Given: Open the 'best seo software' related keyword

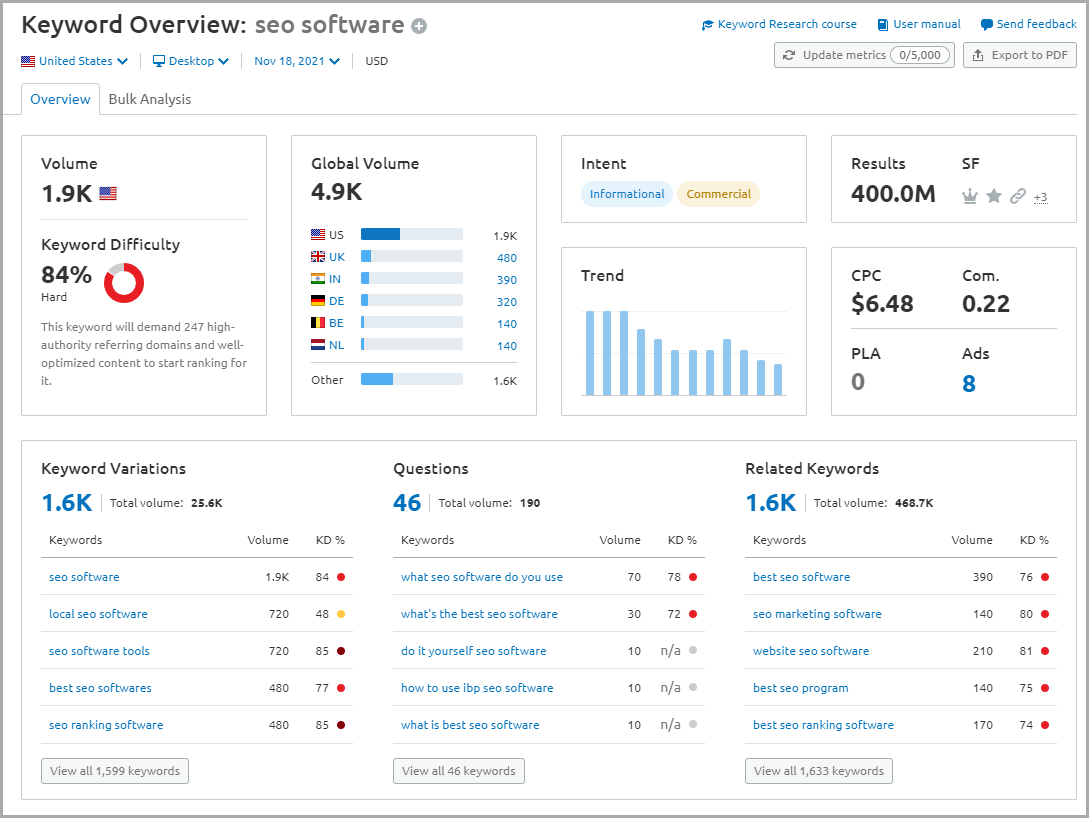Looking at the screenshot, I should point(801,576).
